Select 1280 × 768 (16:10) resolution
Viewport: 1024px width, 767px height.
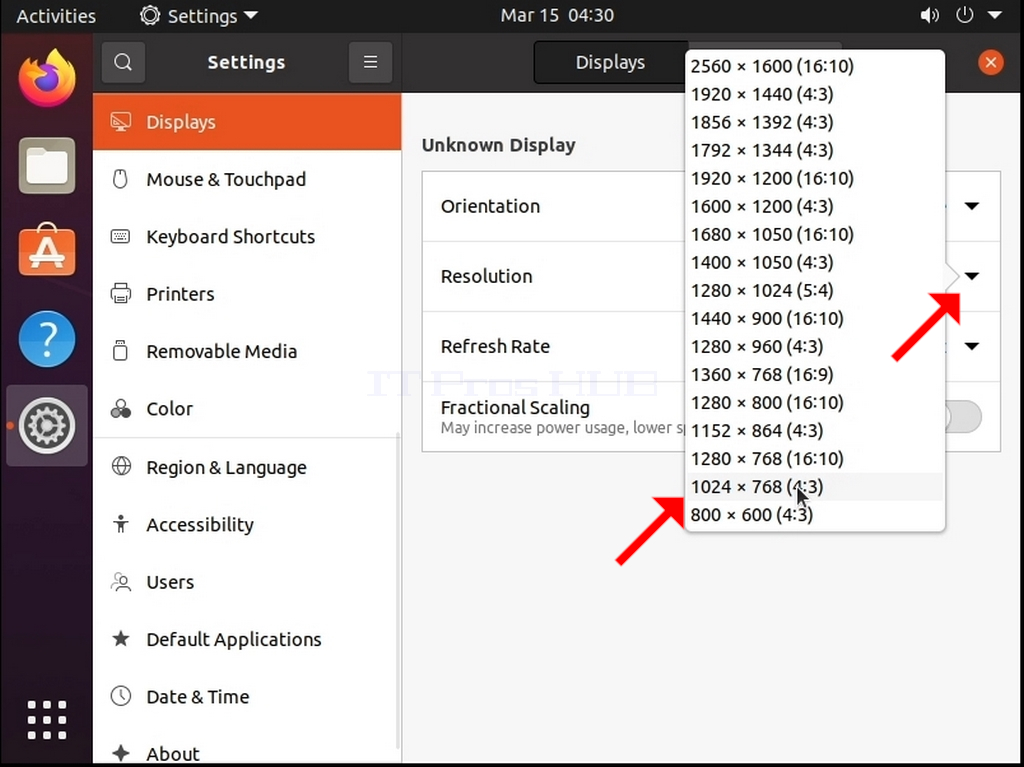[x=814, y=459]
